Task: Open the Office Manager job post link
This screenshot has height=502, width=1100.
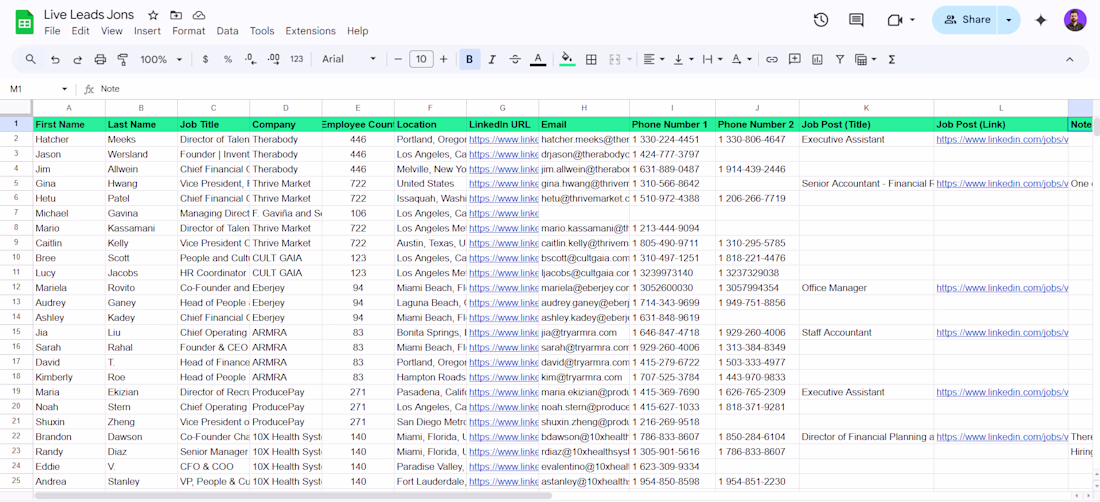Action: coord(1002,287)
